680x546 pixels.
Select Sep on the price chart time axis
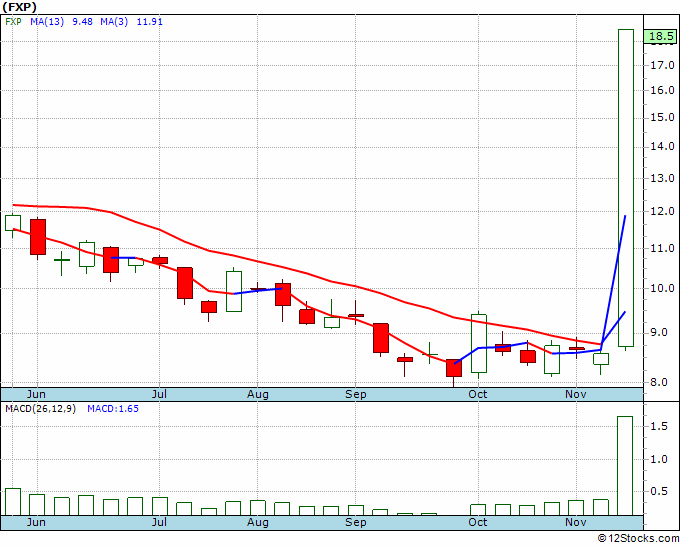point(355,394)
